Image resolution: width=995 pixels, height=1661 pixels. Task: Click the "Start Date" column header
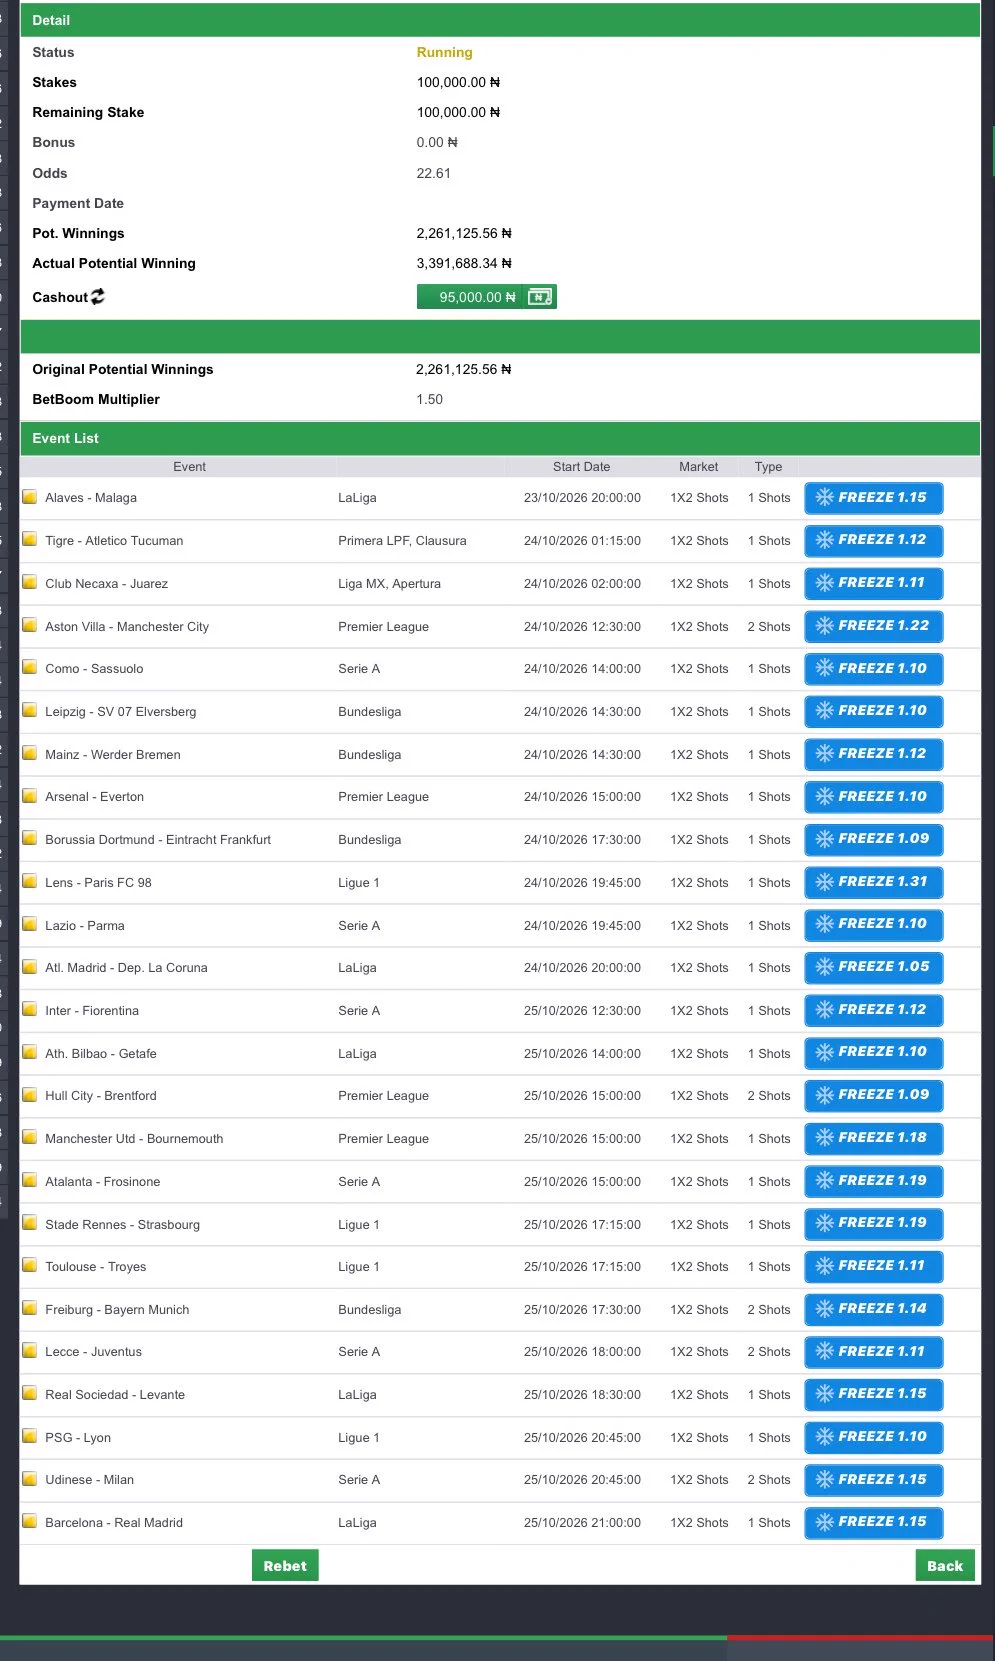[581, 467]
